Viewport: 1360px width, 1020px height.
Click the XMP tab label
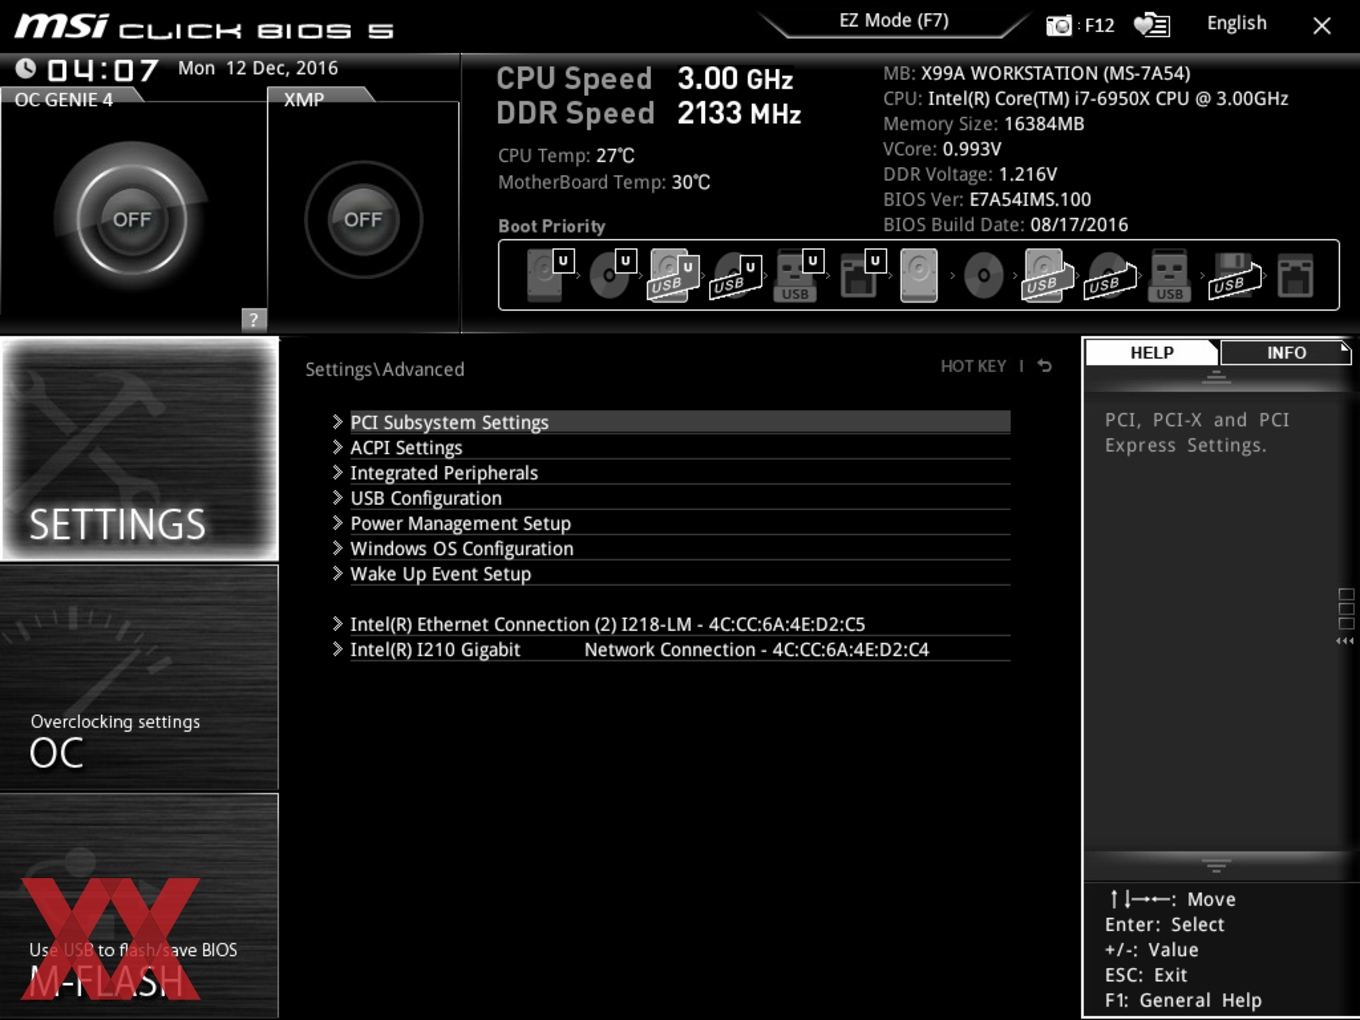pyautogui.click(x=304, y=100)
